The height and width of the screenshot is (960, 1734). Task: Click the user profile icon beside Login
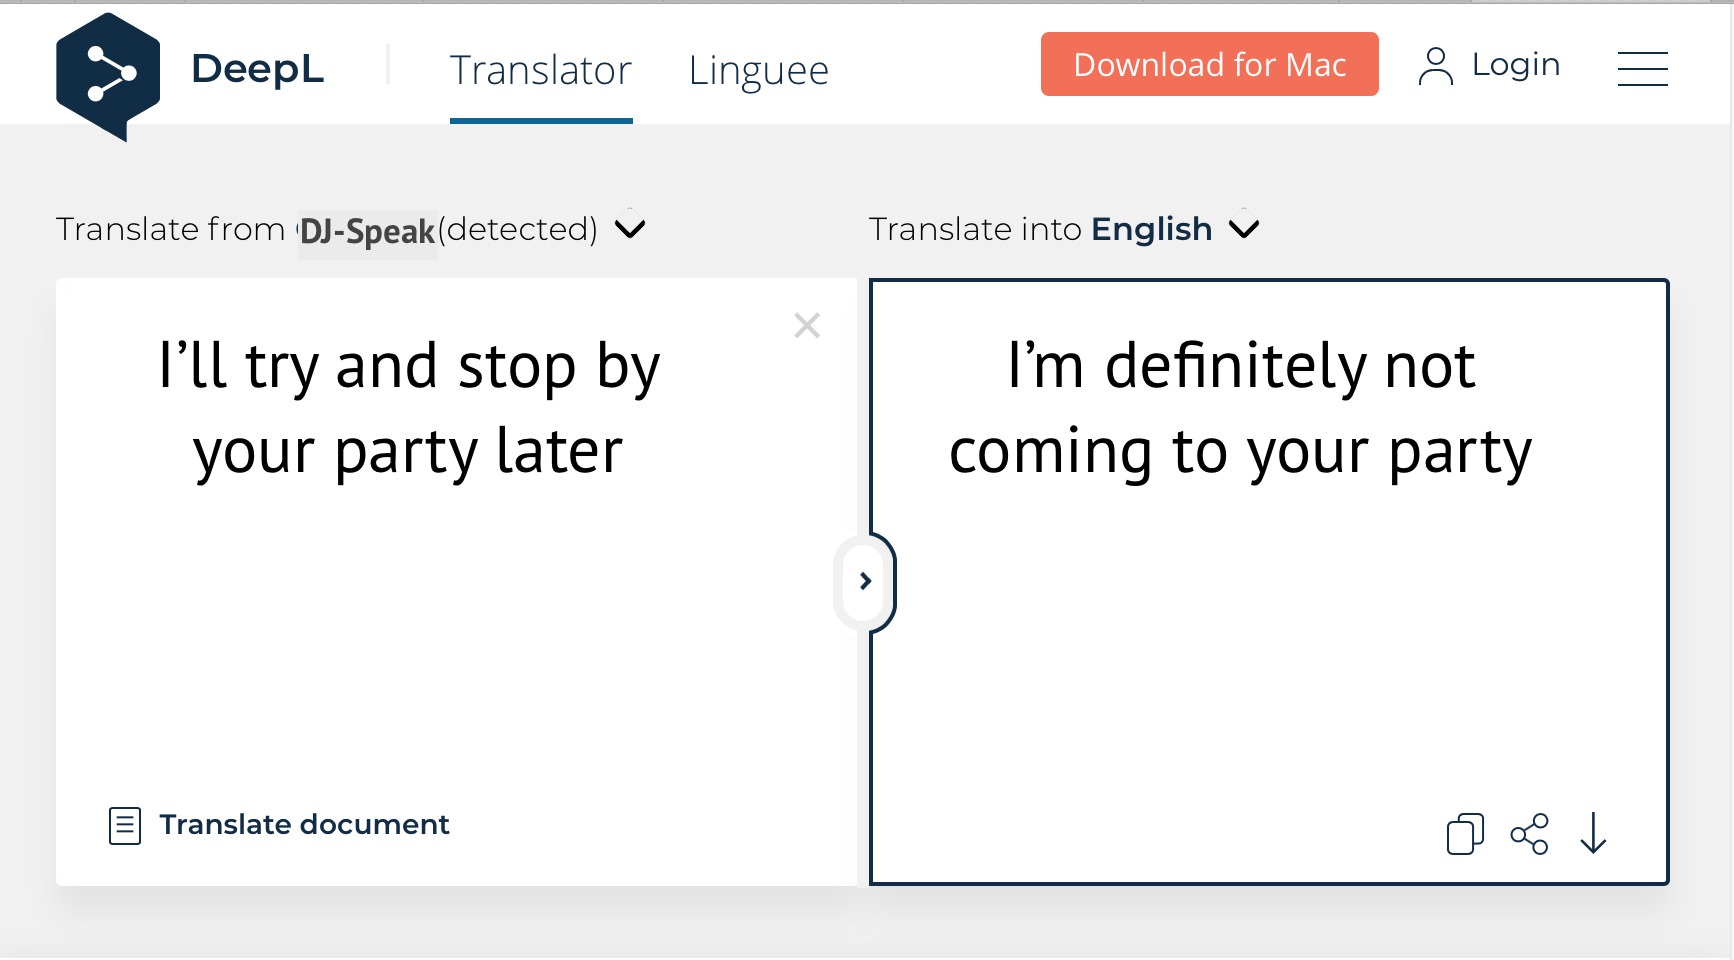point(1435,67)
